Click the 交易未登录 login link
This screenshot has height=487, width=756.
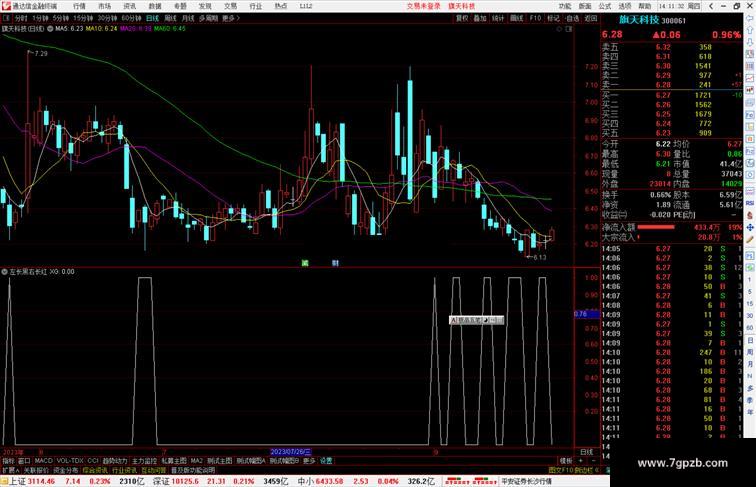[x=423, y=6]
